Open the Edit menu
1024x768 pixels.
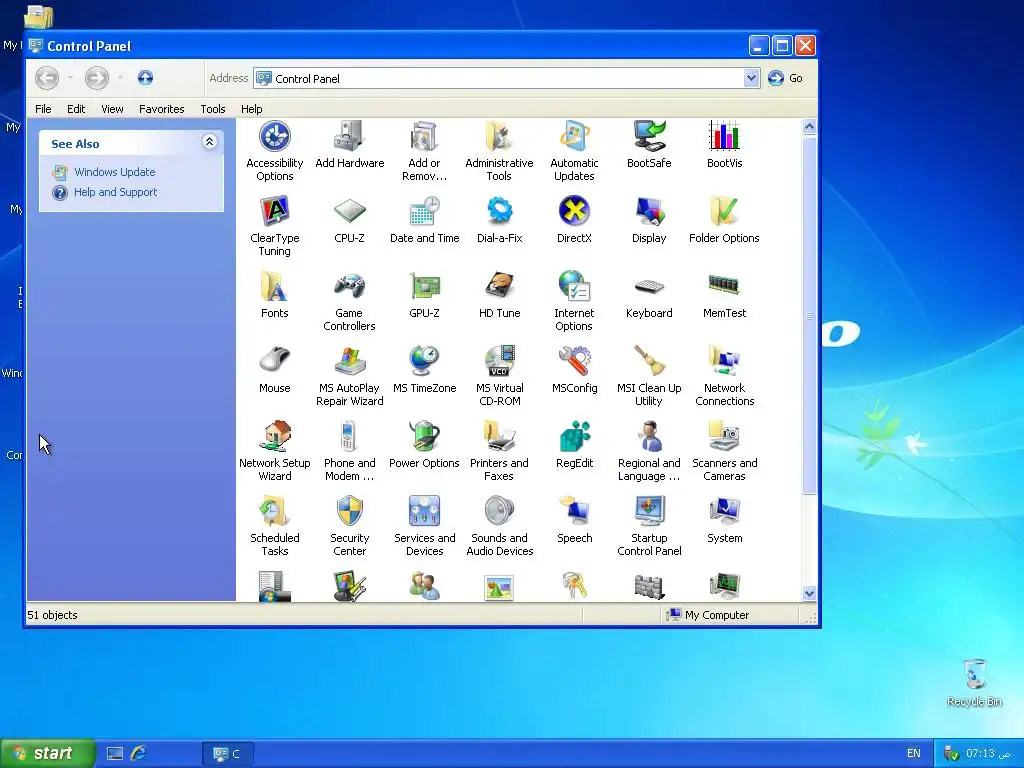click(76, 109)
